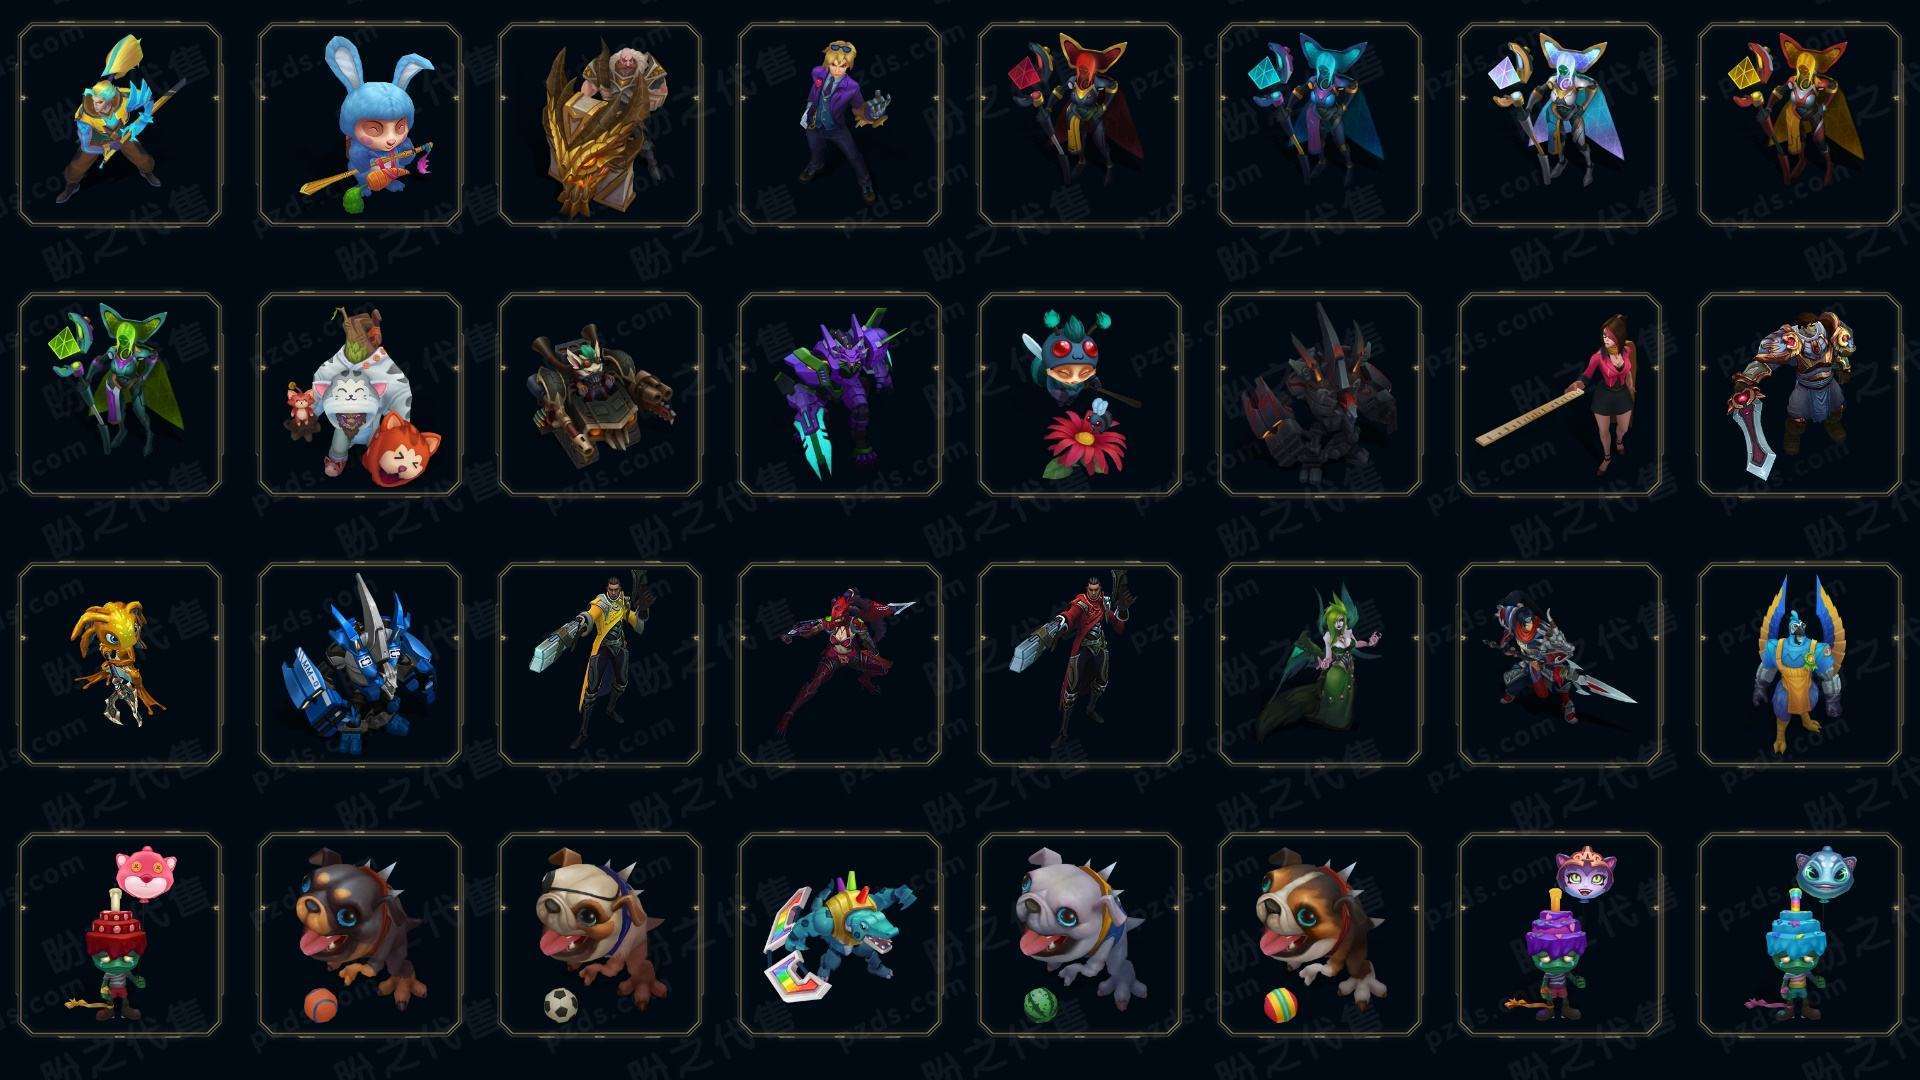Screen dimensions: 1920x1080
Task: Select the blue bunny Teemo skin tile
Action: pyautogui.click(x=360, y=124)
